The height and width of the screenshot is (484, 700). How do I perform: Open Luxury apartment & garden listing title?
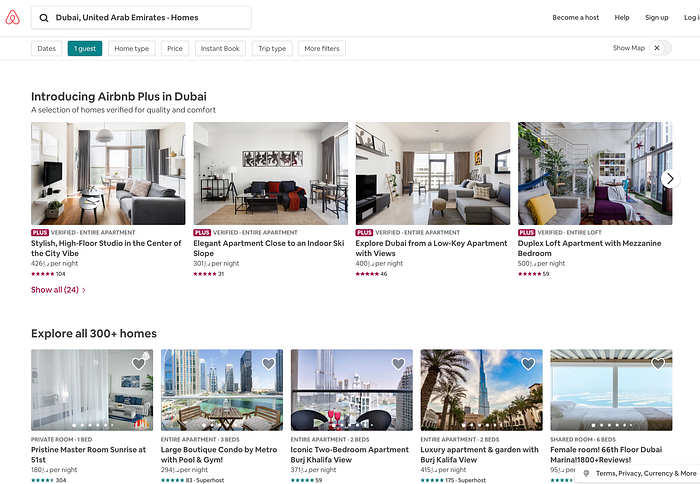[479, 455]
